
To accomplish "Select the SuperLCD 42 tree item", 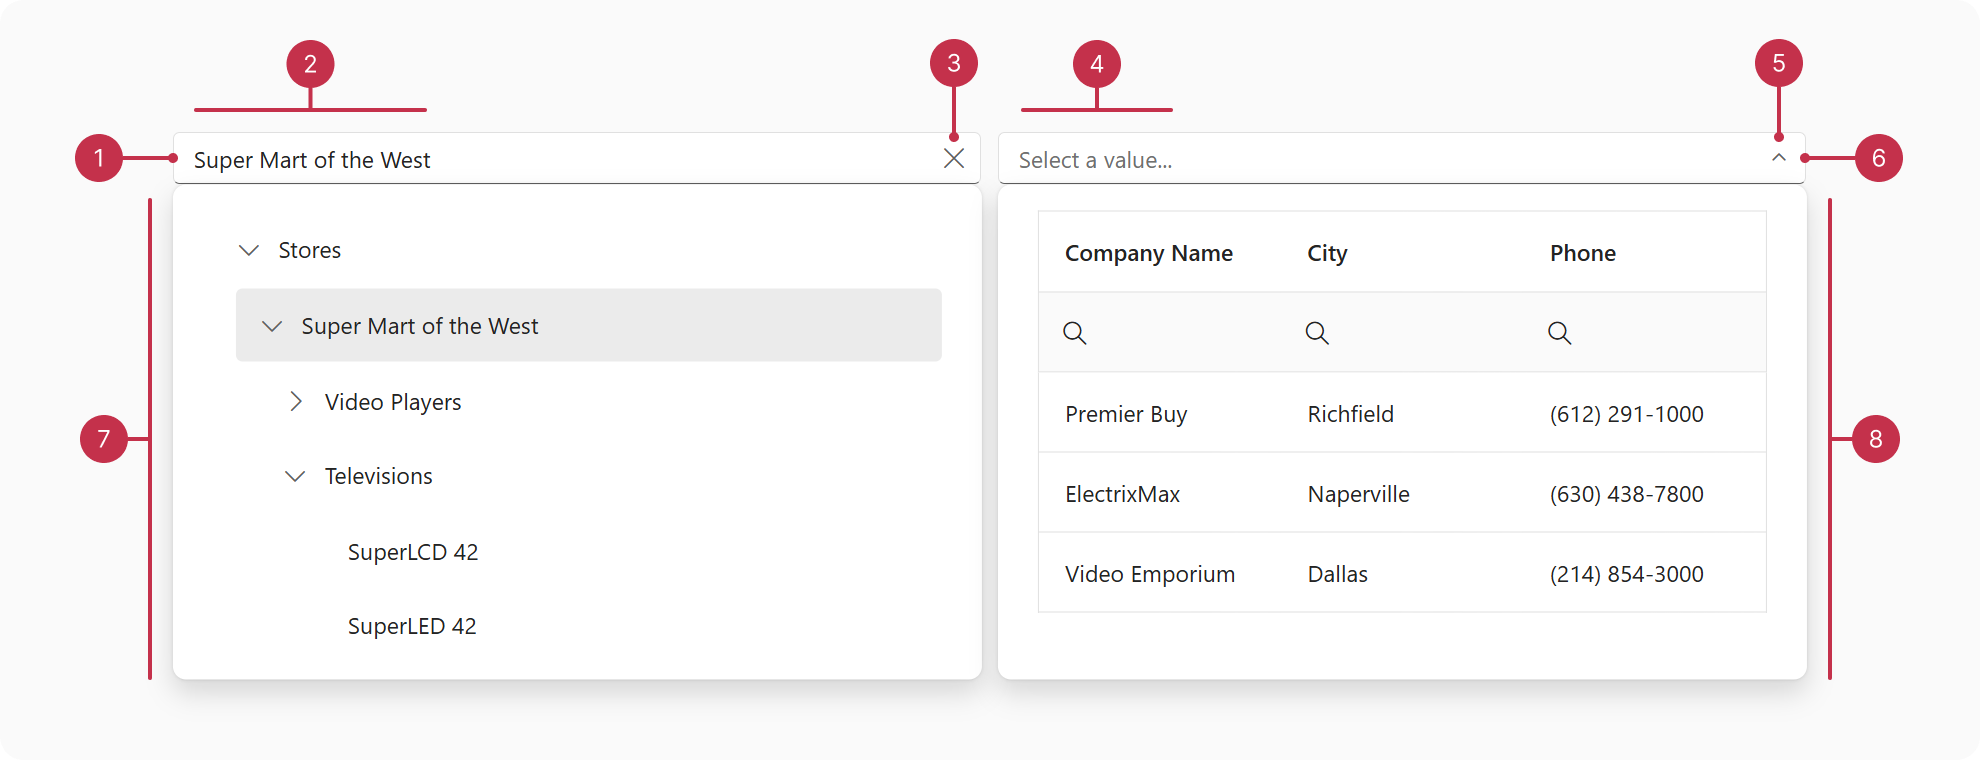I will [x=413, y=552].
